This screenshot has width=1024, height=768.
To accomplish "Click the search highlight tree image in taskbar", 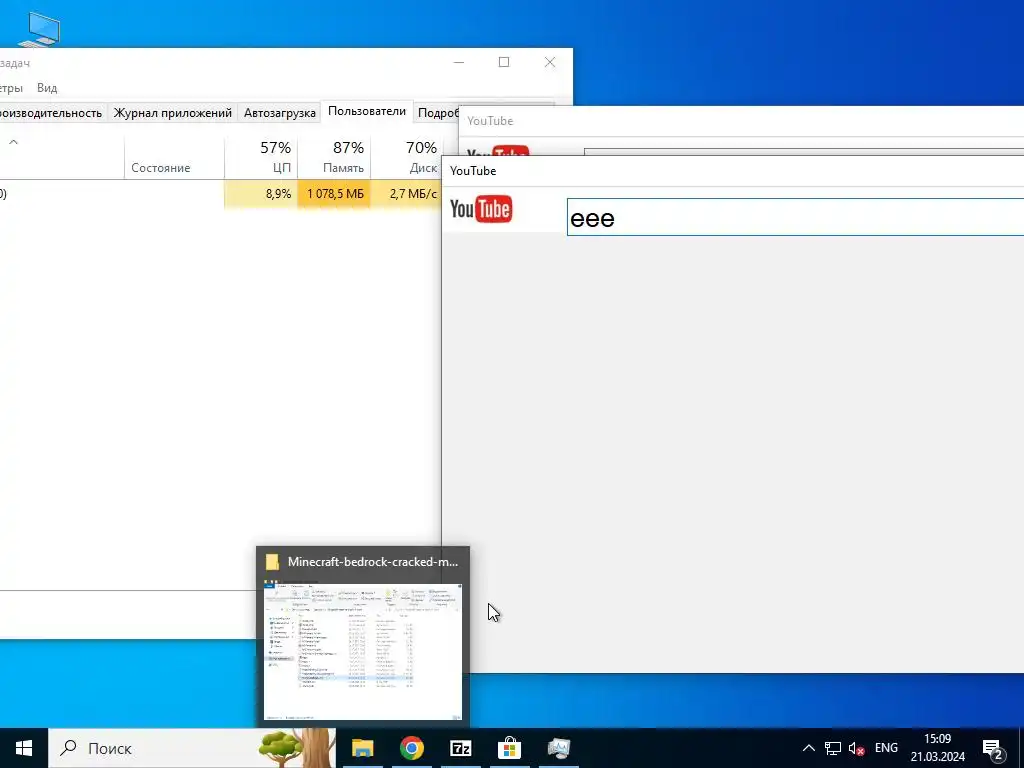I will (x=297, y=748).
